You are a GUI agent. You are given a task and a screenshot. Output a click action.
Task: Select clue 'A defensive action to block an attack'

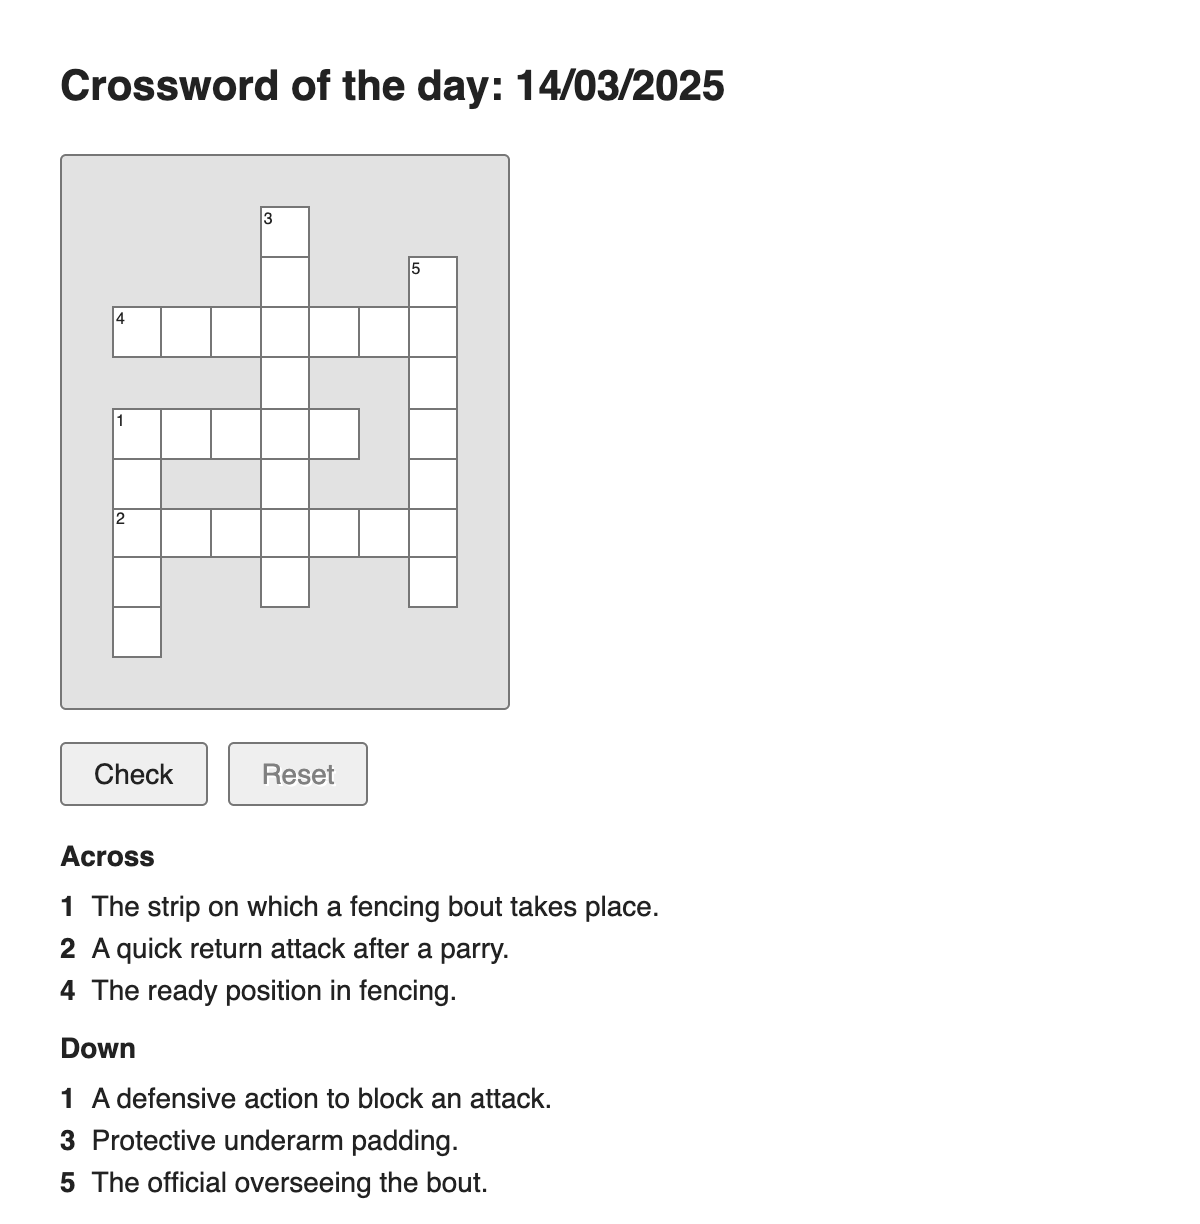tap(306, 1099)
